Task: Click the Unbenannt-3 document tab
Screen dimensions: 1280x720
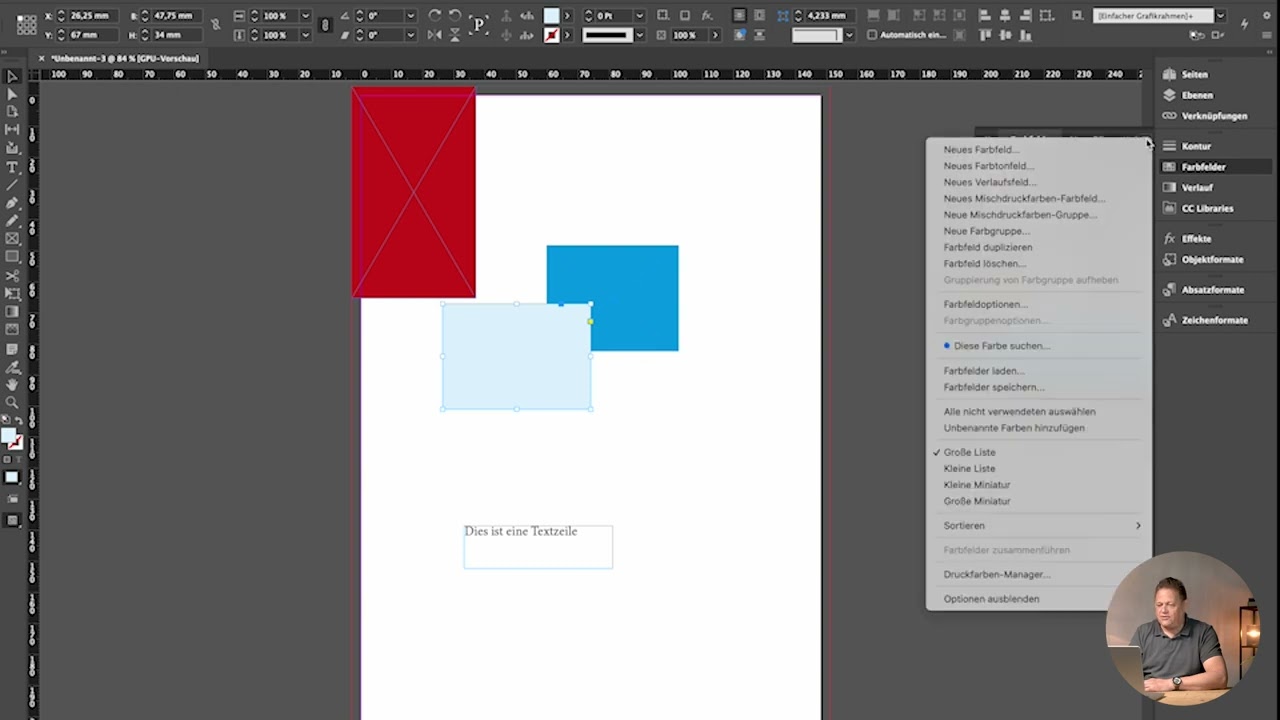Action: (x=124, y=58)
